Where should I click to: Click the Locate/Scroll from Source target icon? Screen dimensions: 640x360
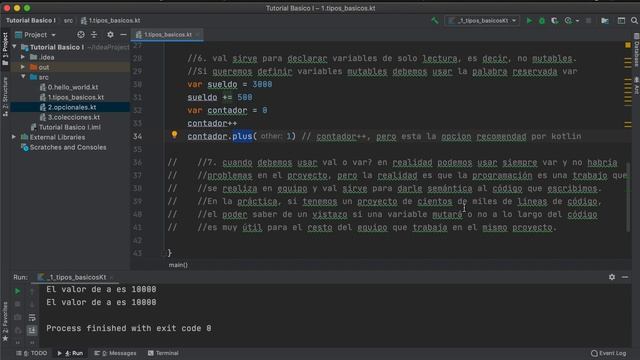tap(81, 35)
